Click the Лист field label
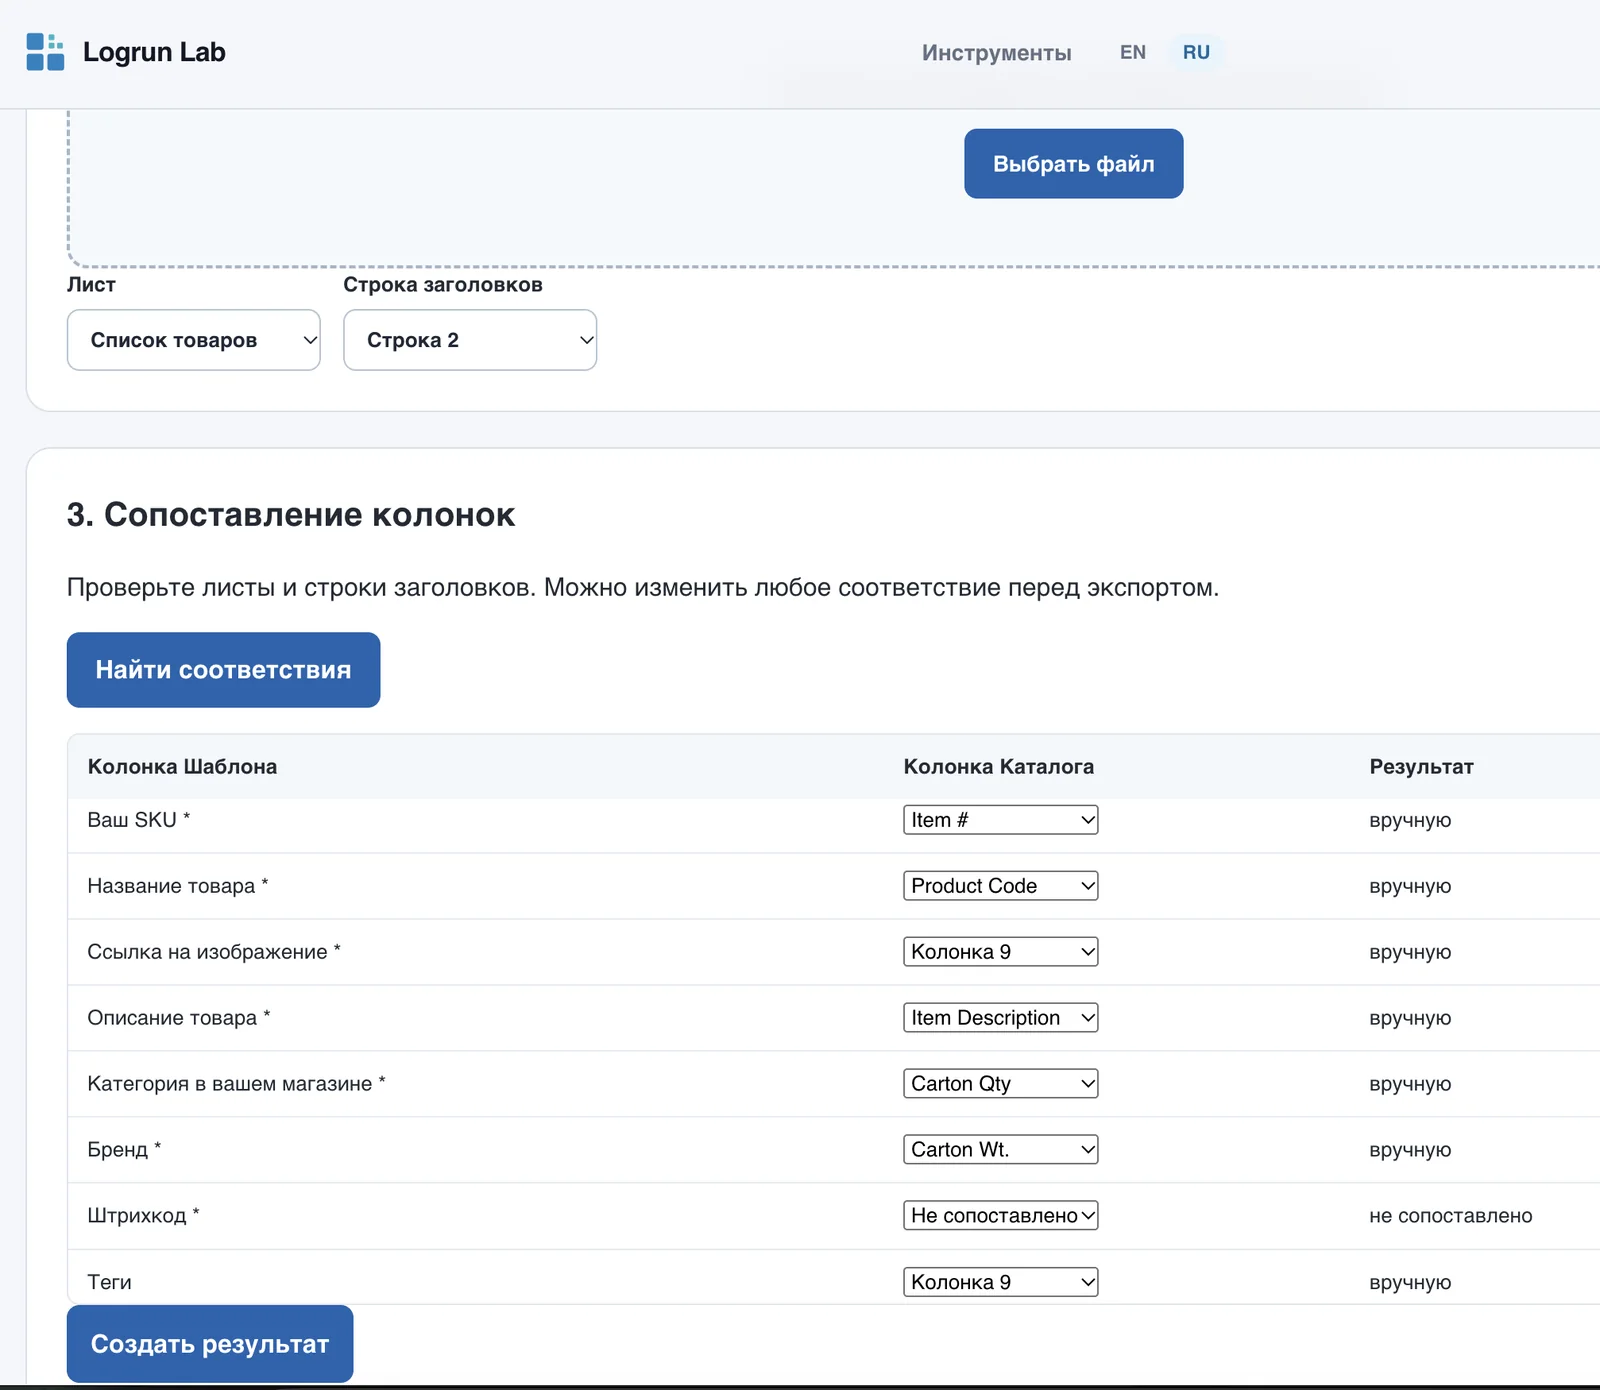 (x=91, y=284)
